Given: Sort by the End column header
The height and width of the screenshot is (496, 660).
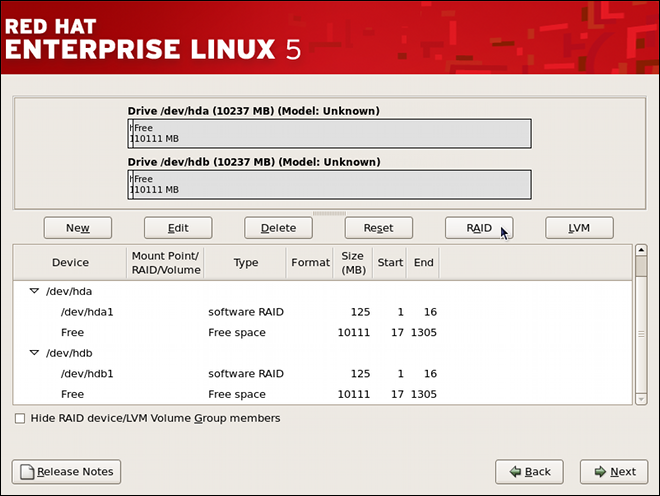Looking at the screenshot, I should [x=423, y=263].
